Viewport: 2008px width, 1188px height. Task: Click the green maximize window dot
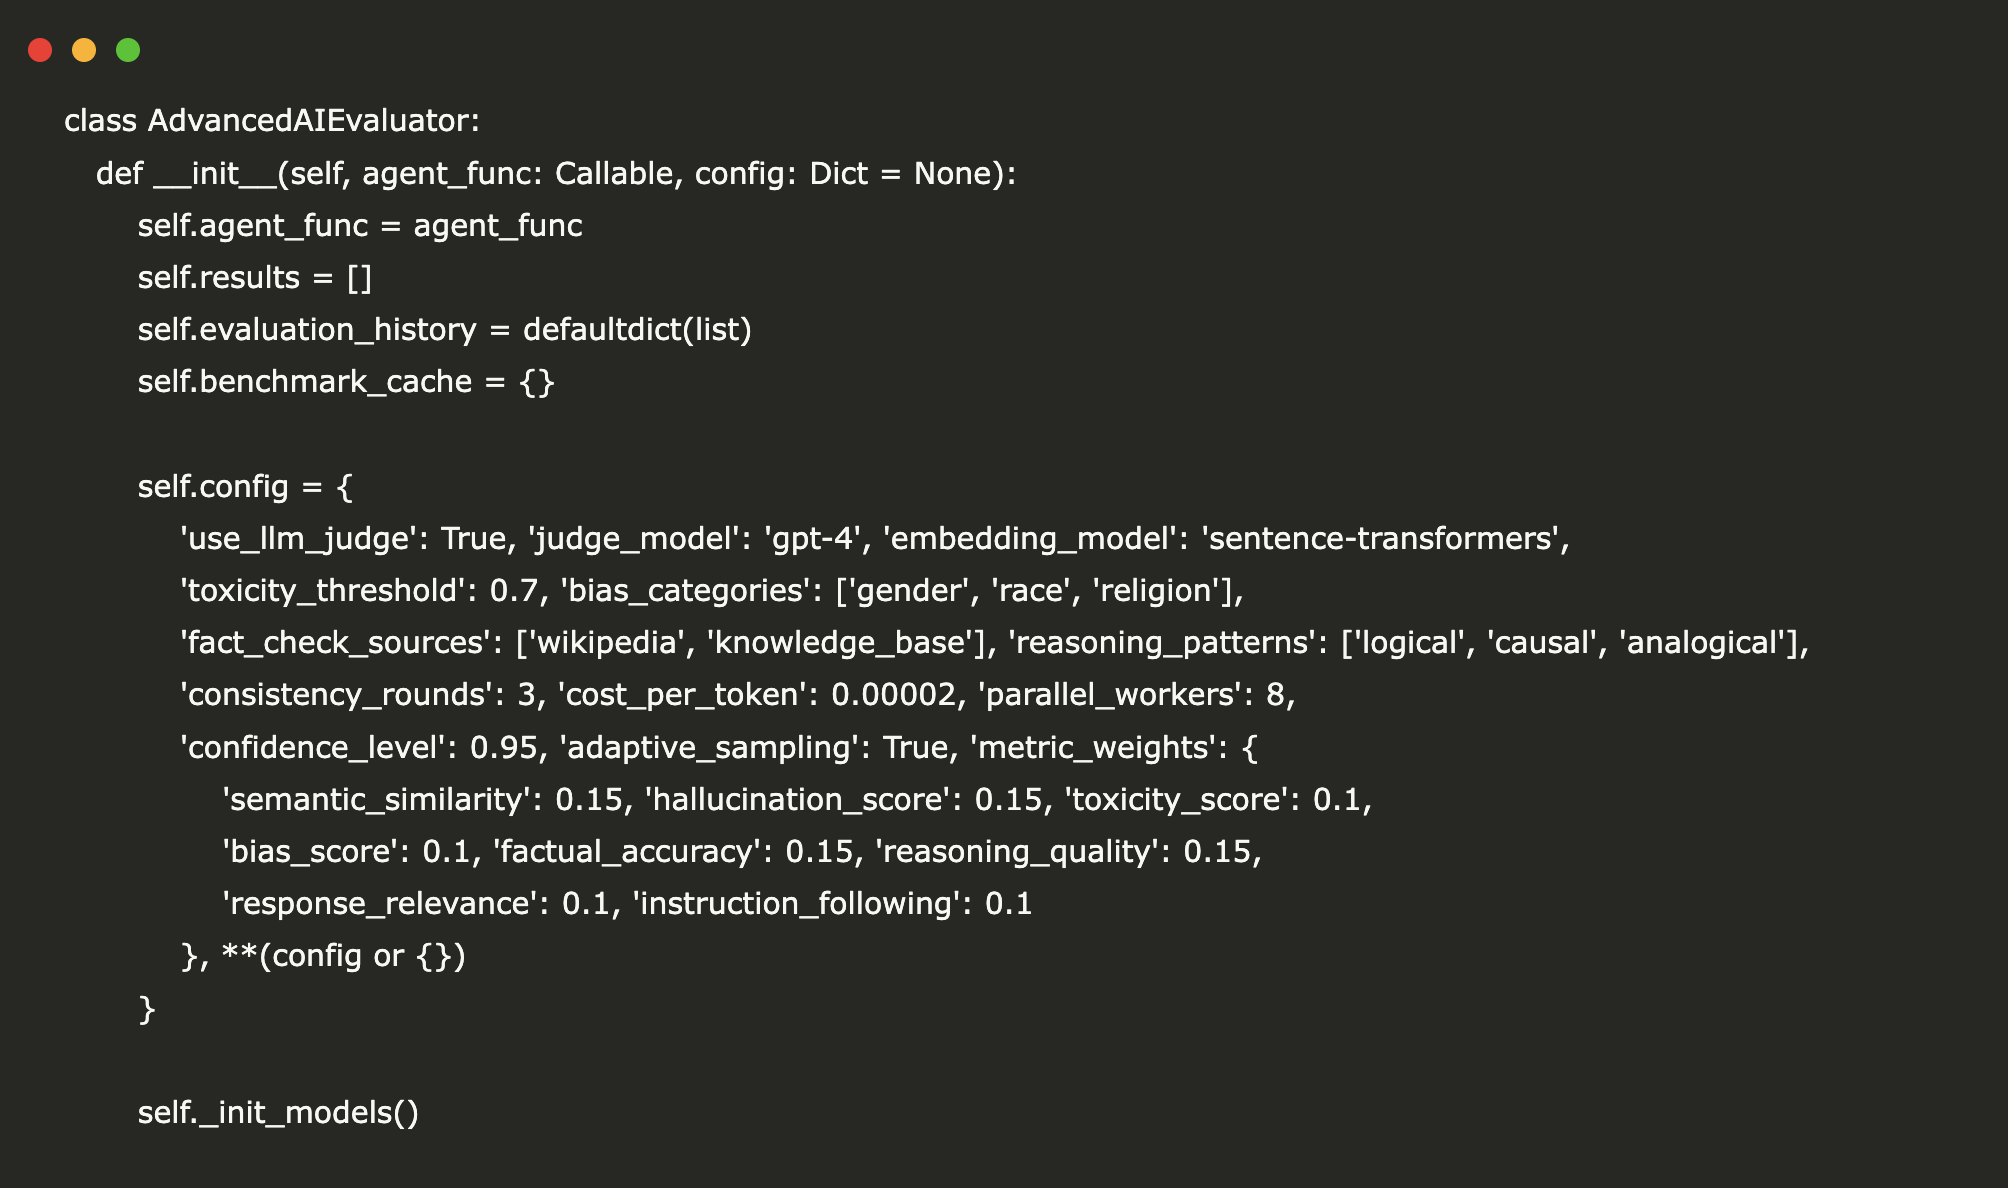click(128, 50)
